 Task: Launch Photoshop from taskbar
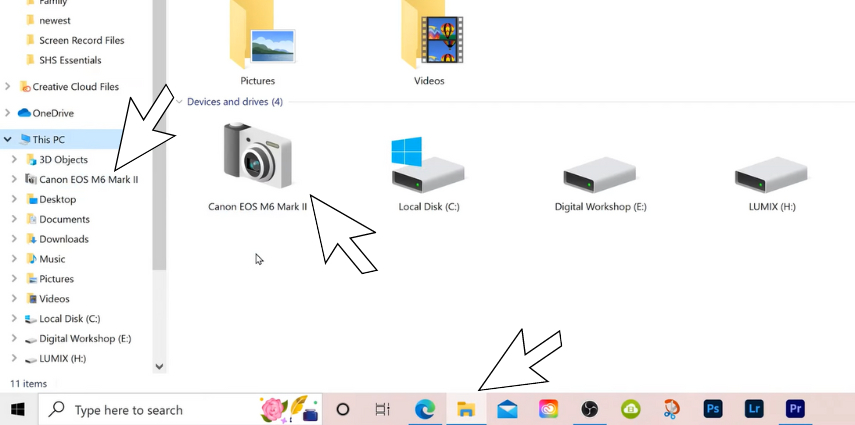coord(713,409)
